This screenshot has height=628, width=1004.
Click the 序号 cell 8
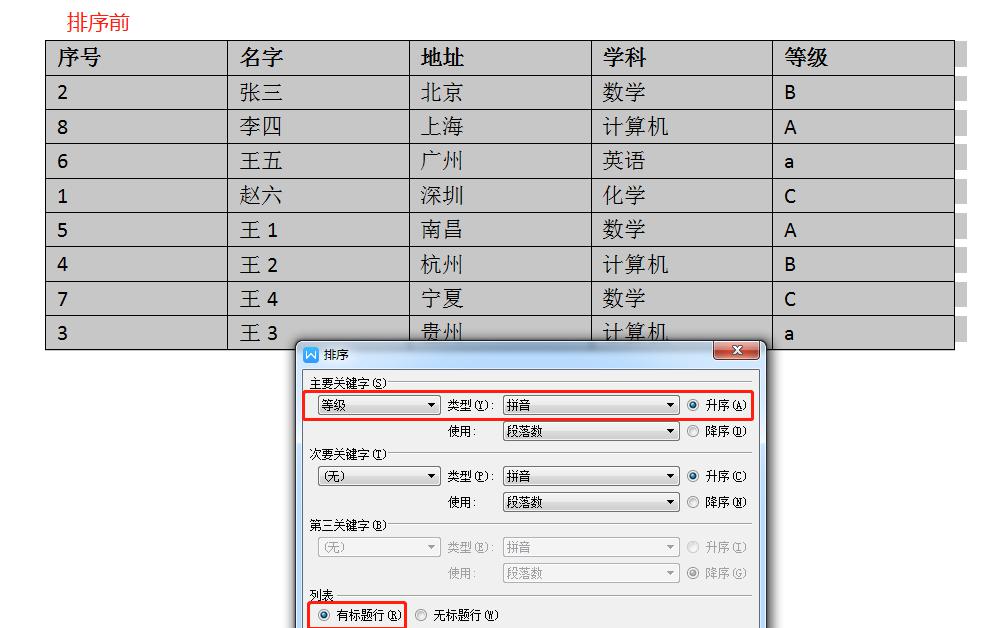pos(136,127)
